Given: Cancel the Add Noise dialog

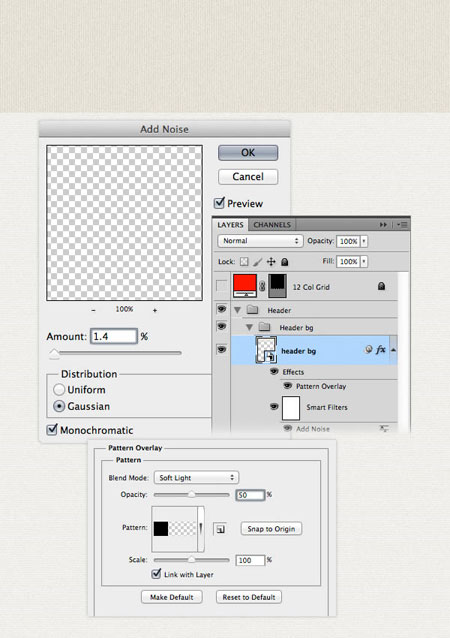Looking at the screenshot, I should pyautogui.click(x=248, y=177).
